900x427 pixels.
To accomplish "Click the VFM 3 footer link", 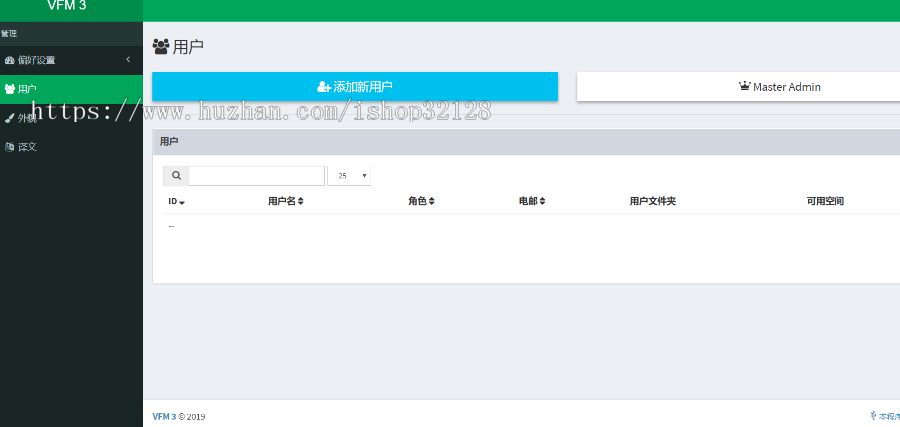I will pyautogui.click(x=164, y=417).
